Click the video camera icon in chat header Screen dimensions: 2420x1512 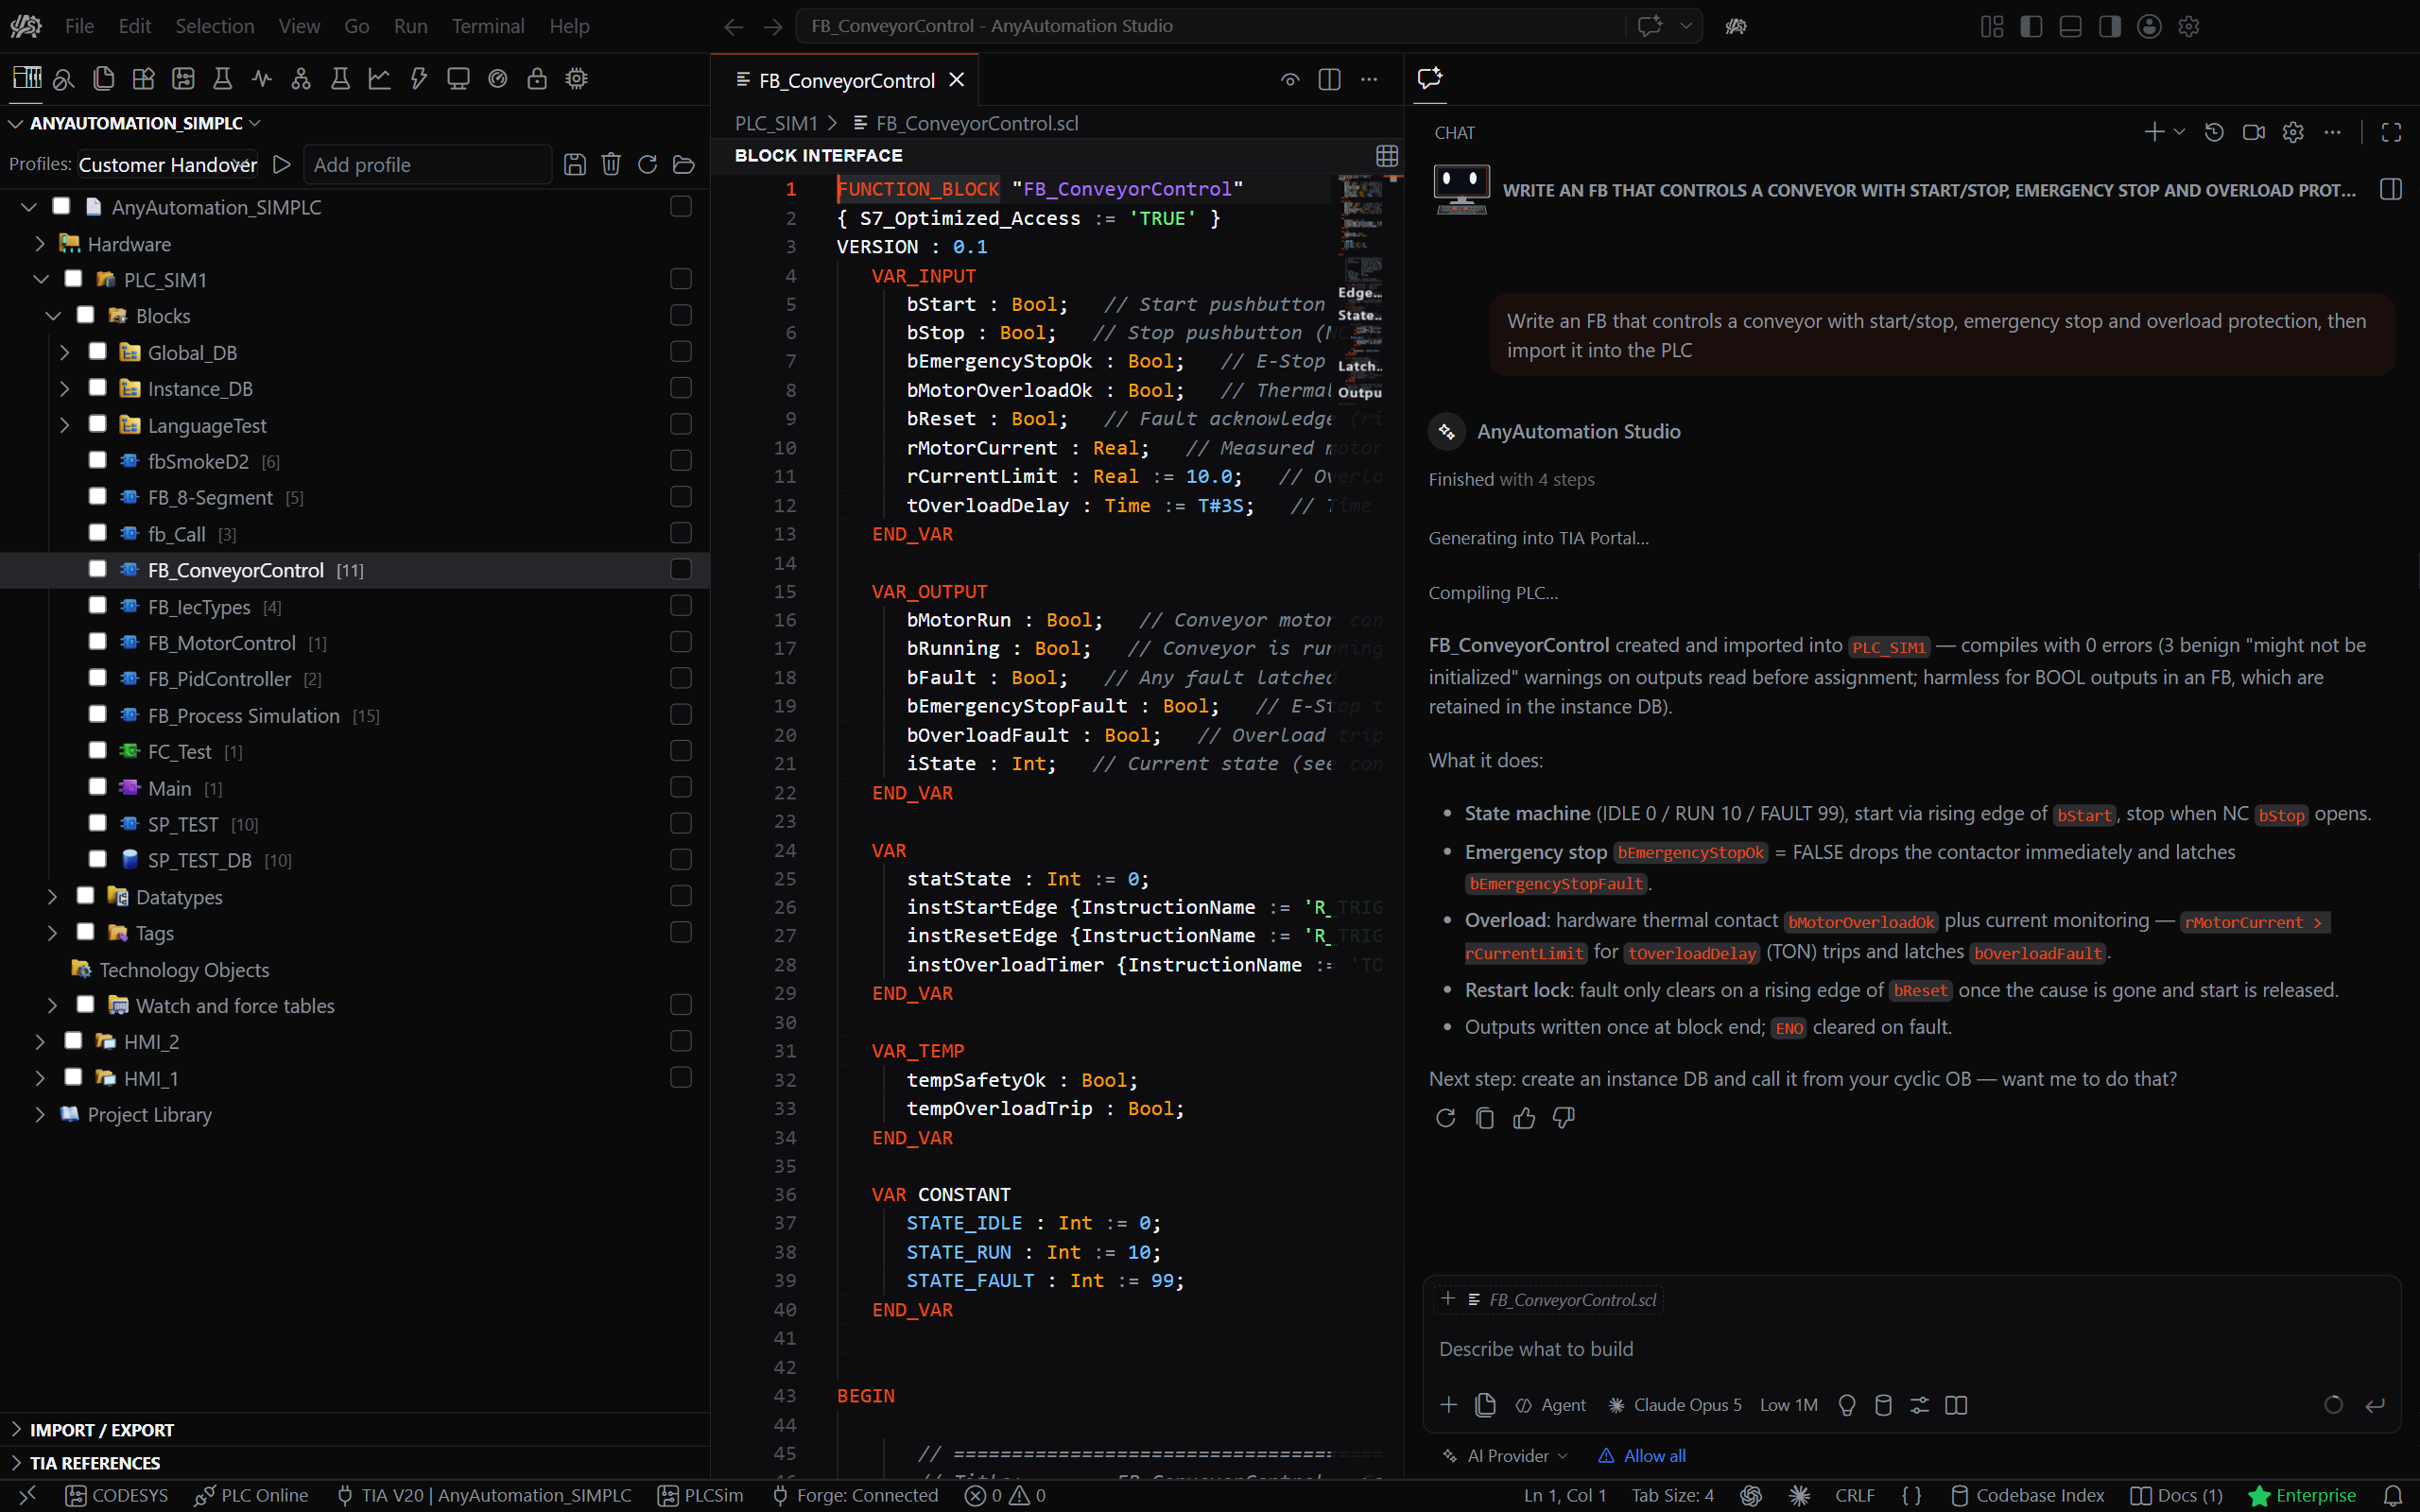pyautogui.click(x=2254, y=132)
